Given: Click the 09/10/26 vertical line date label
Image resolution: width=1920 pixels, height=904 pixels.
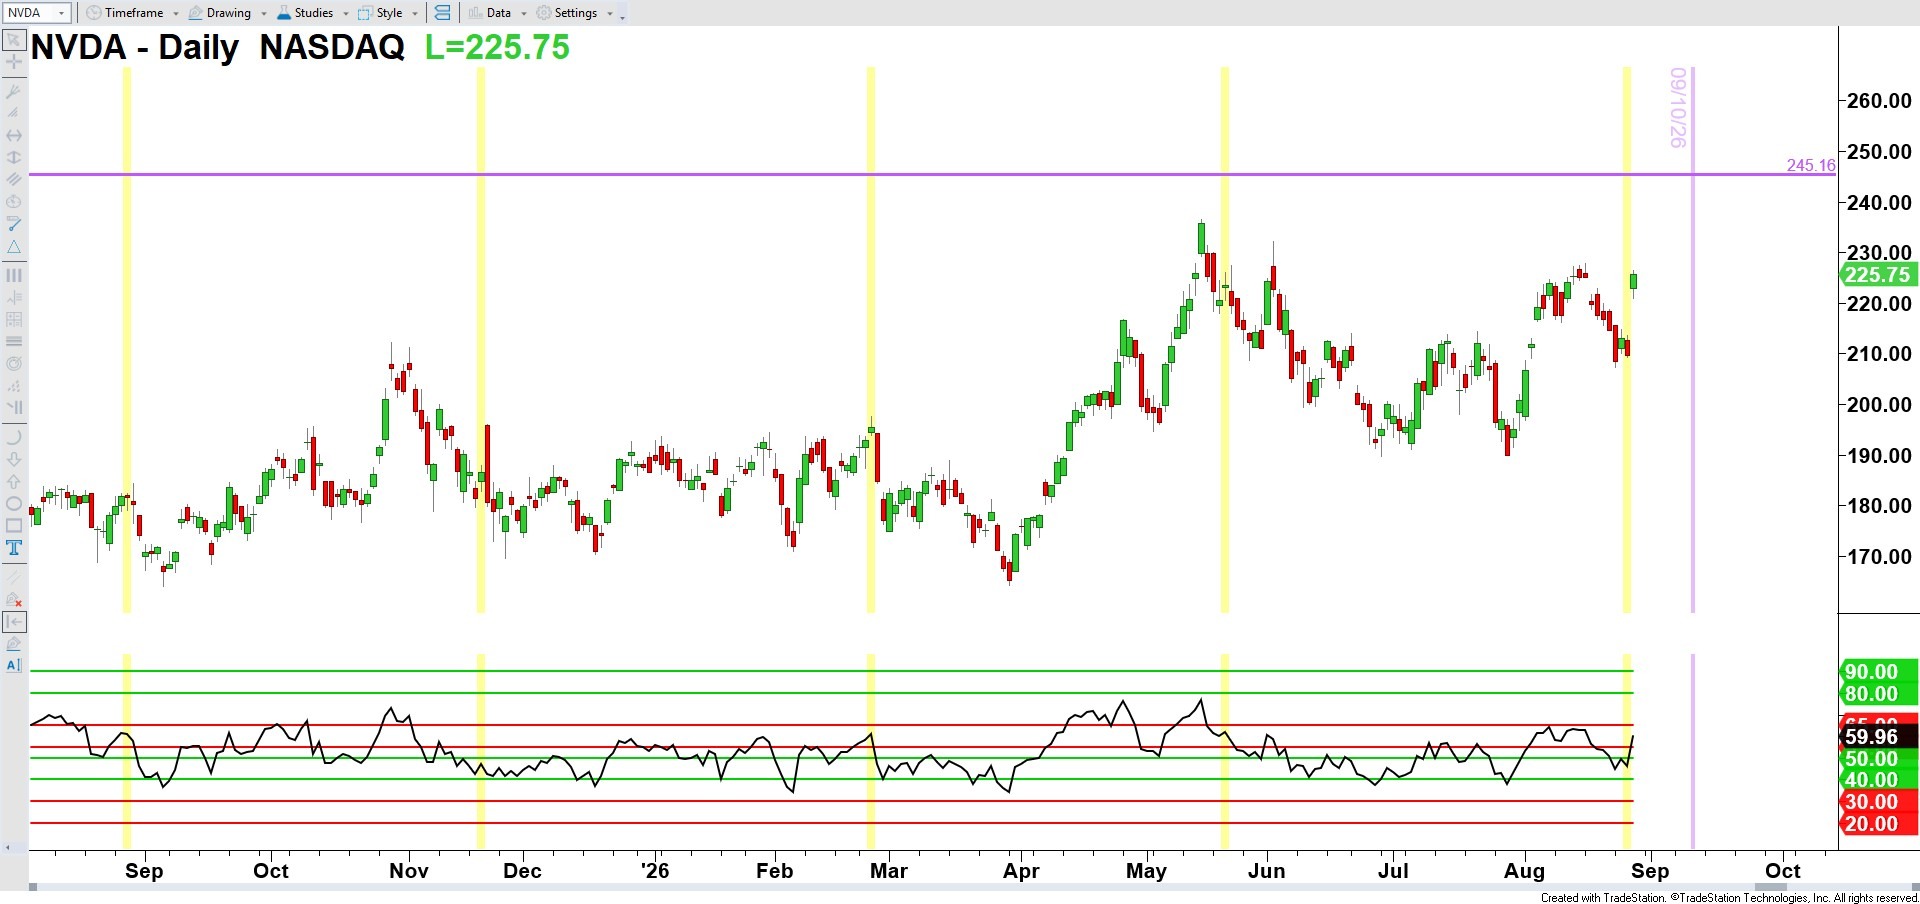Looking at the screenshot, I should click(x=1678, y=108).
